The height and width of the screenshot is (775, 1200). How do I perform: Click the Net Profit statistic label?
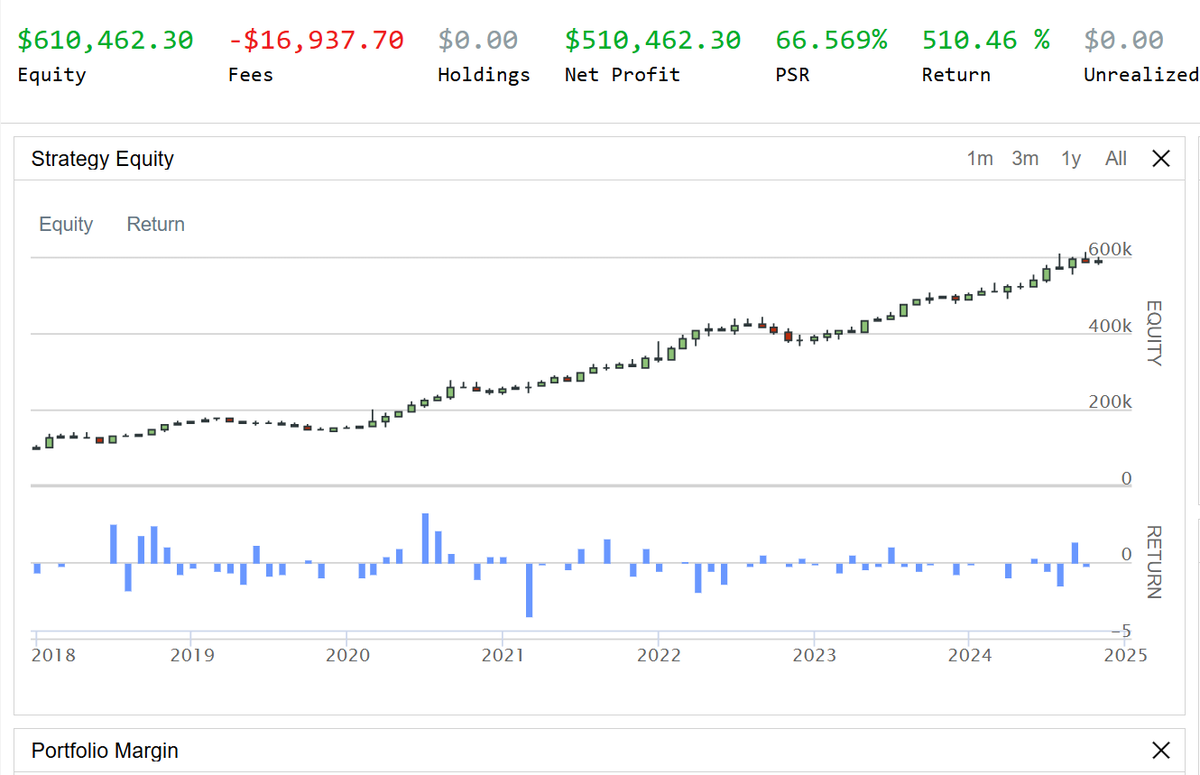[622, 75]
